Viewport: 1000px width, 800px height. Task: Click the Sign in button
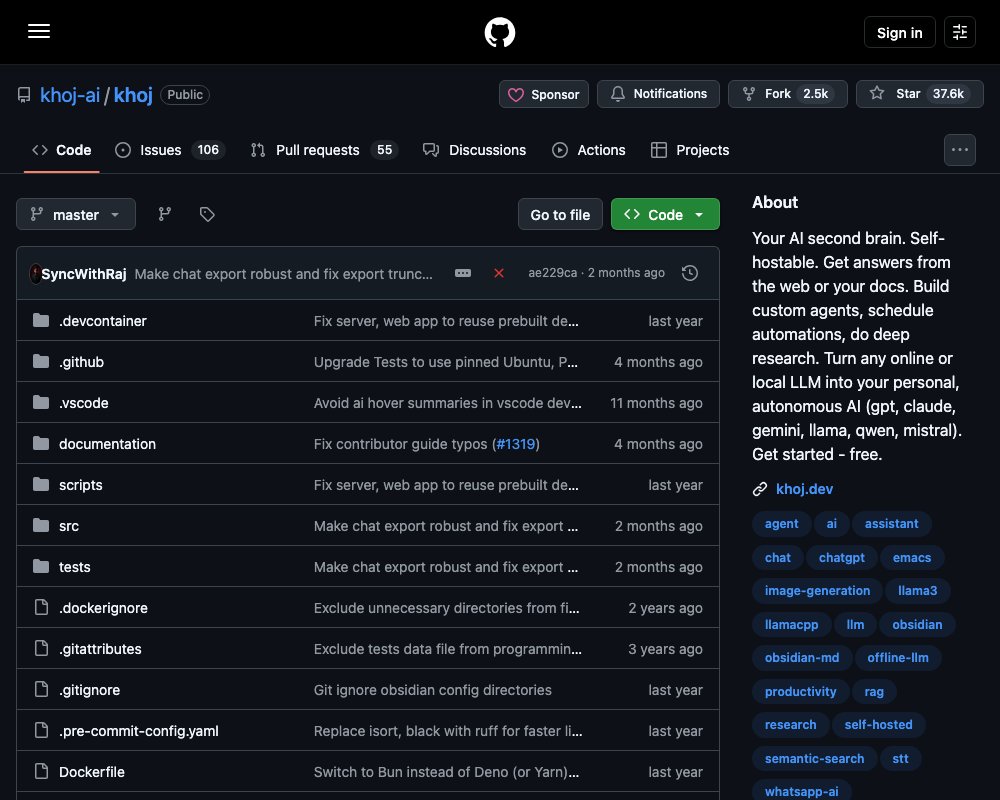[x=899, y=32]
